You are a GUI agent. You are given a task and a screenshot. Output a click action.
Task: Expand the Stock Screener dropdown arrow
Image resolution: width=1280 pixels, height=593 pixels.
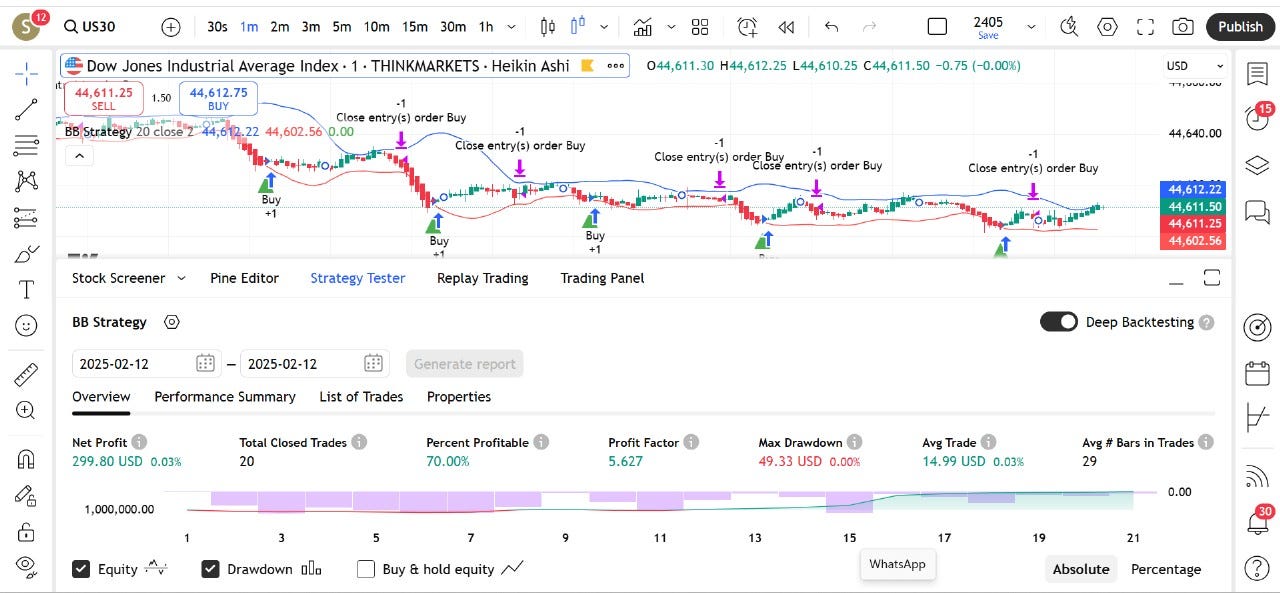(x=181, y=278)
